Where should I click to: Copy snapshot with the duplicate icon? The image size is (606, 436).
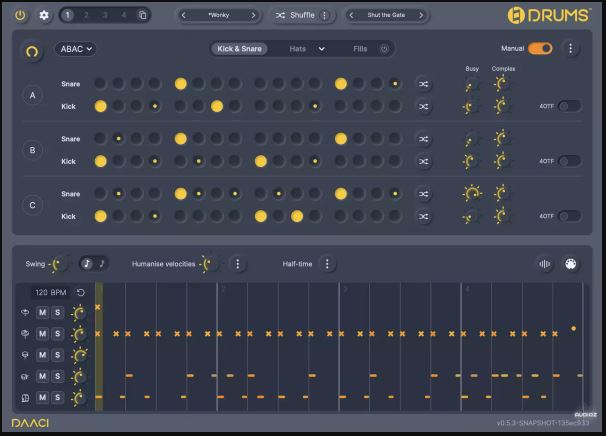(x=142, y=15)
